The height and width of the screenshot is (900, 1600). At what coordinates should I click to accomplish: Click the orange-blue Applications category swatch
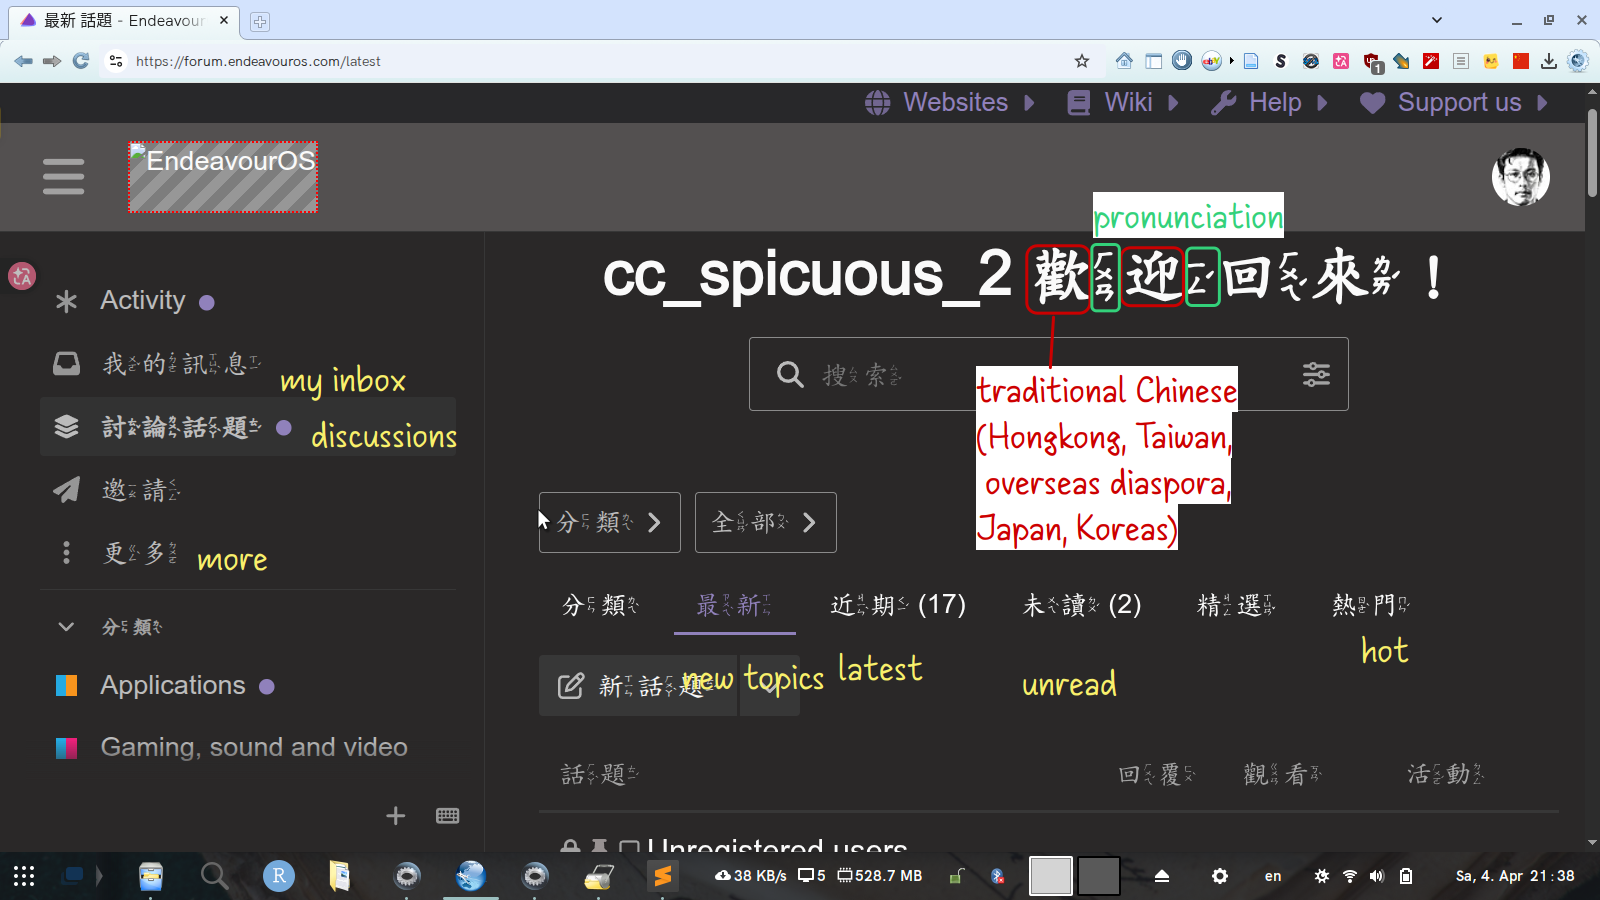click(x=67, y=686)
